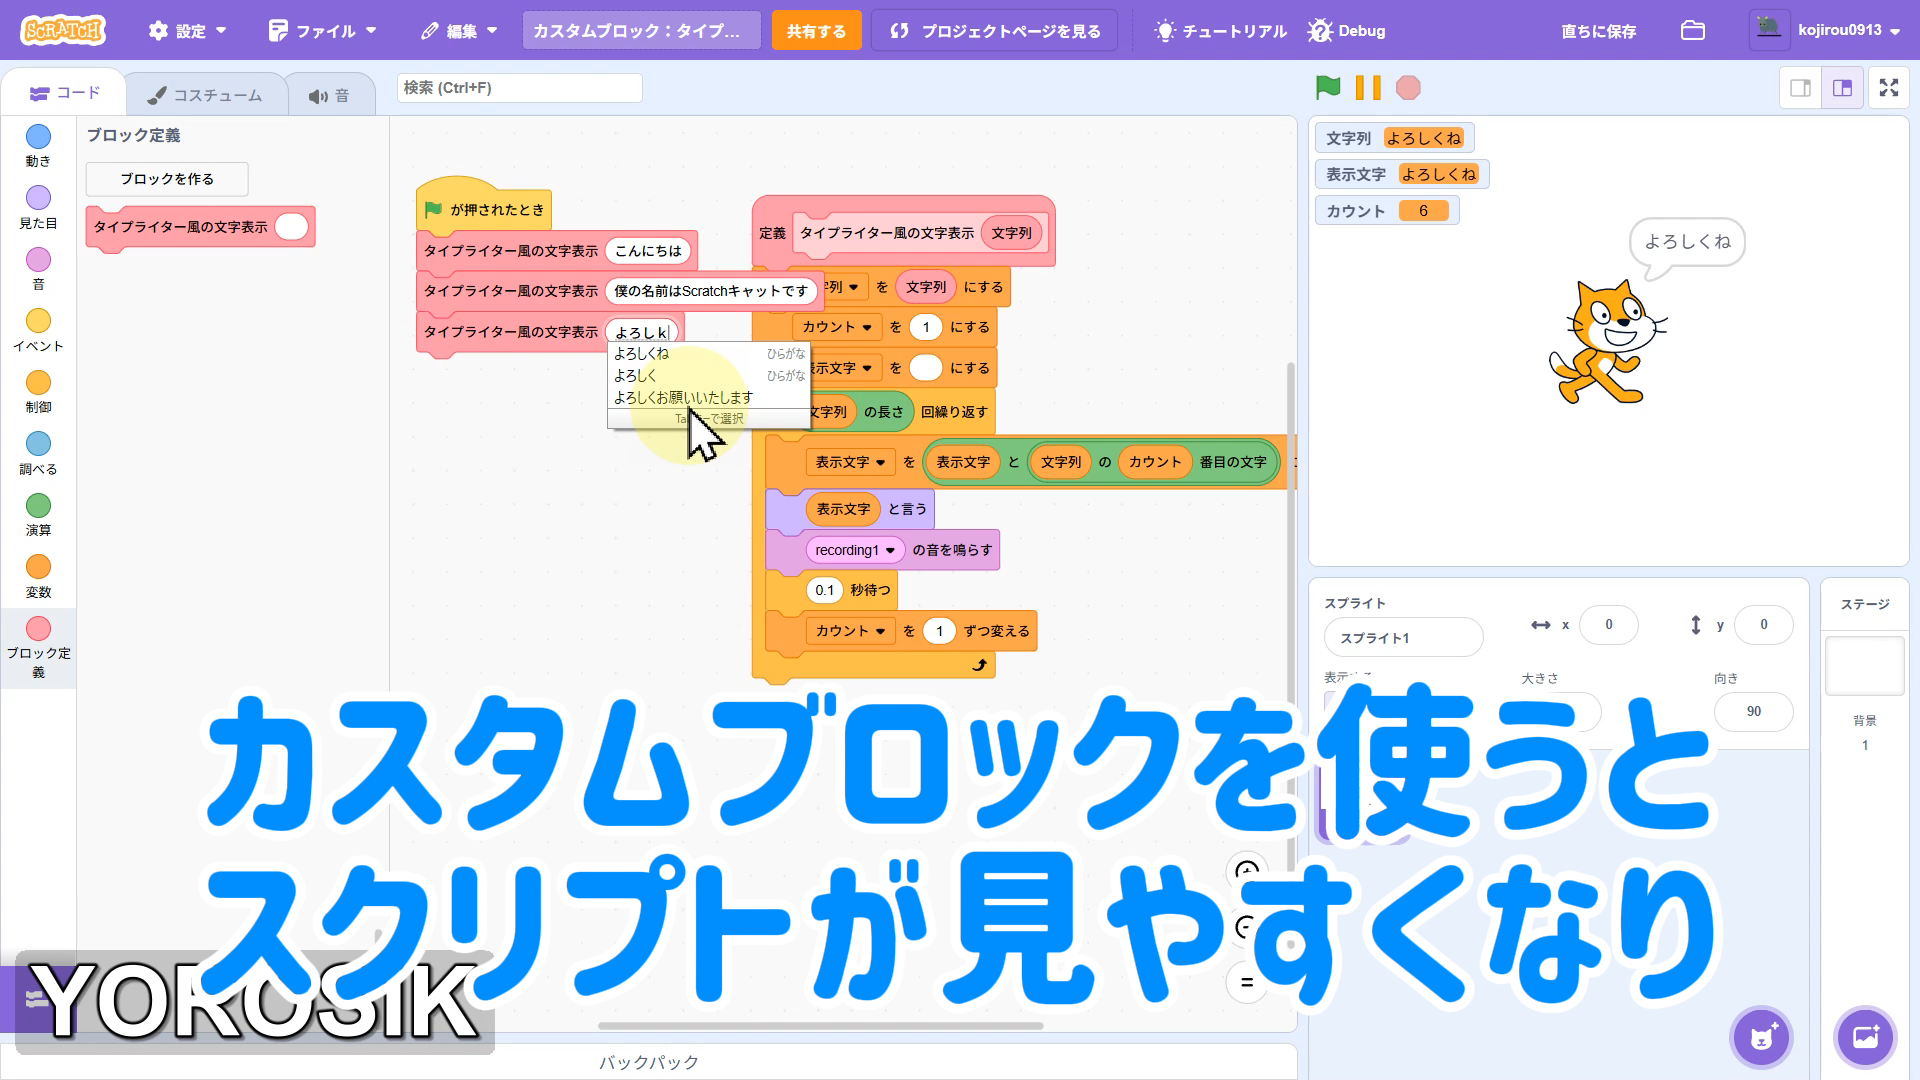Click the Scratch logo
This screenshot has height=1080, width=1920.
(62, 30)
